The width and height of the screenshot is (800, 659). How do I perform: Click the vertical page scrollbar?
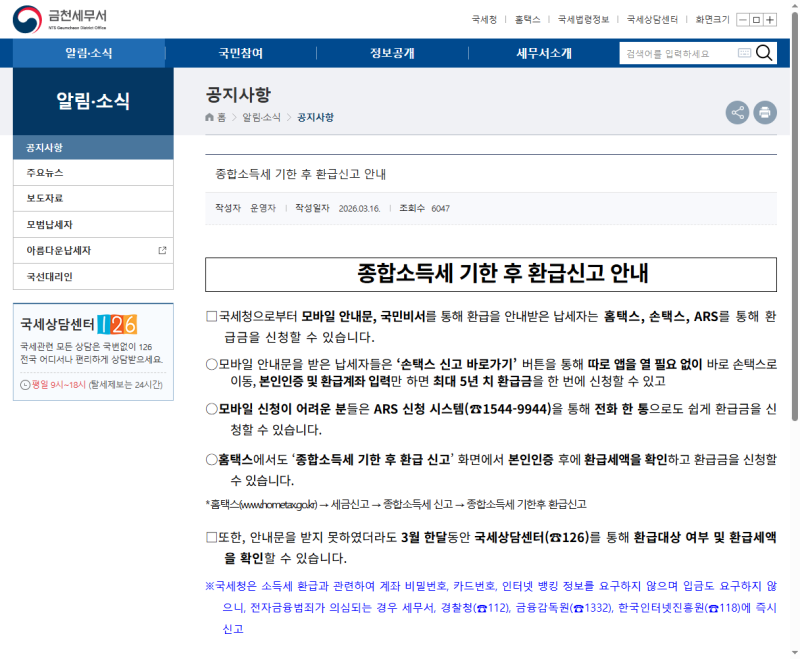click(794, 217)
